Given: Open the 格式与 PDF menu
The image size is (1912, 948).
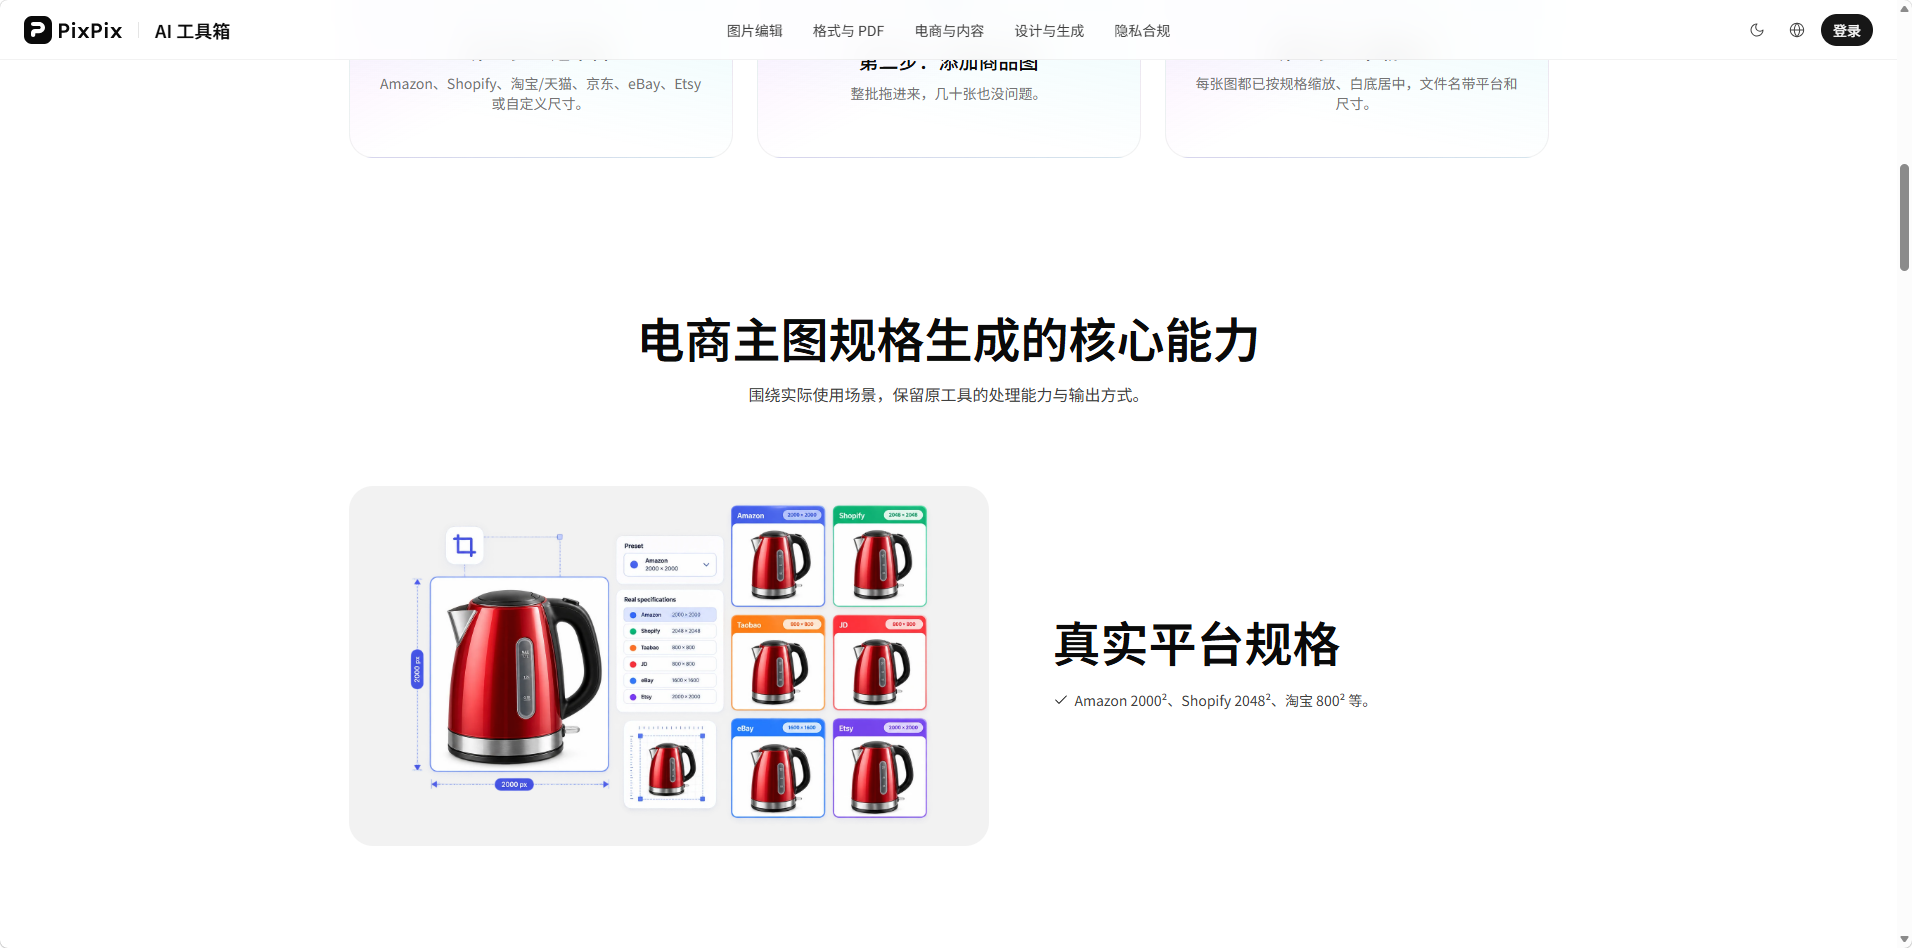Looking at the screenshot, I should click(848, 31).
